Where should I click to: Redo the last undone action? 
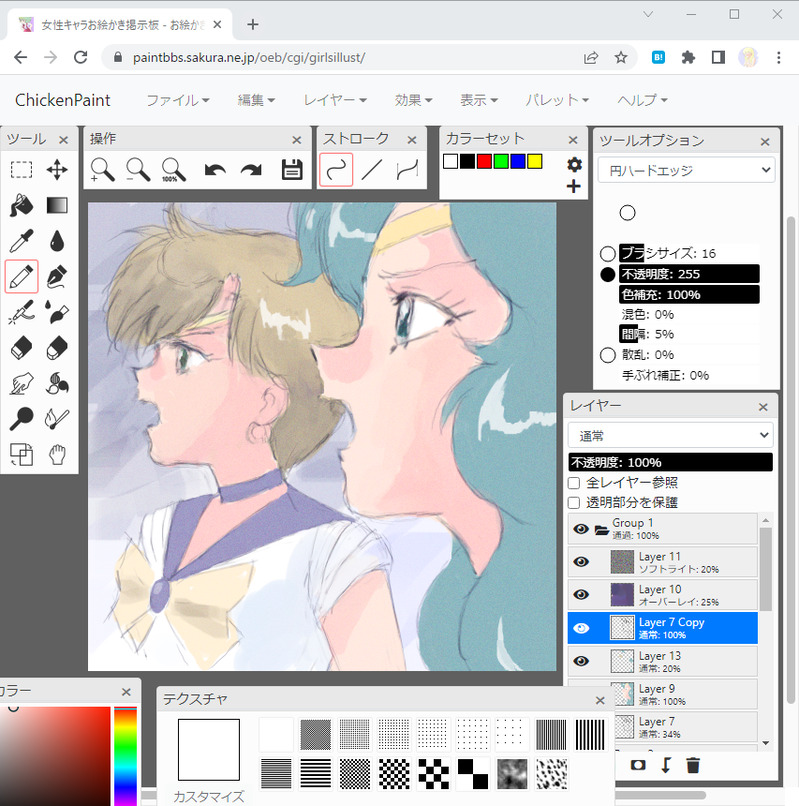pos(251,170)
